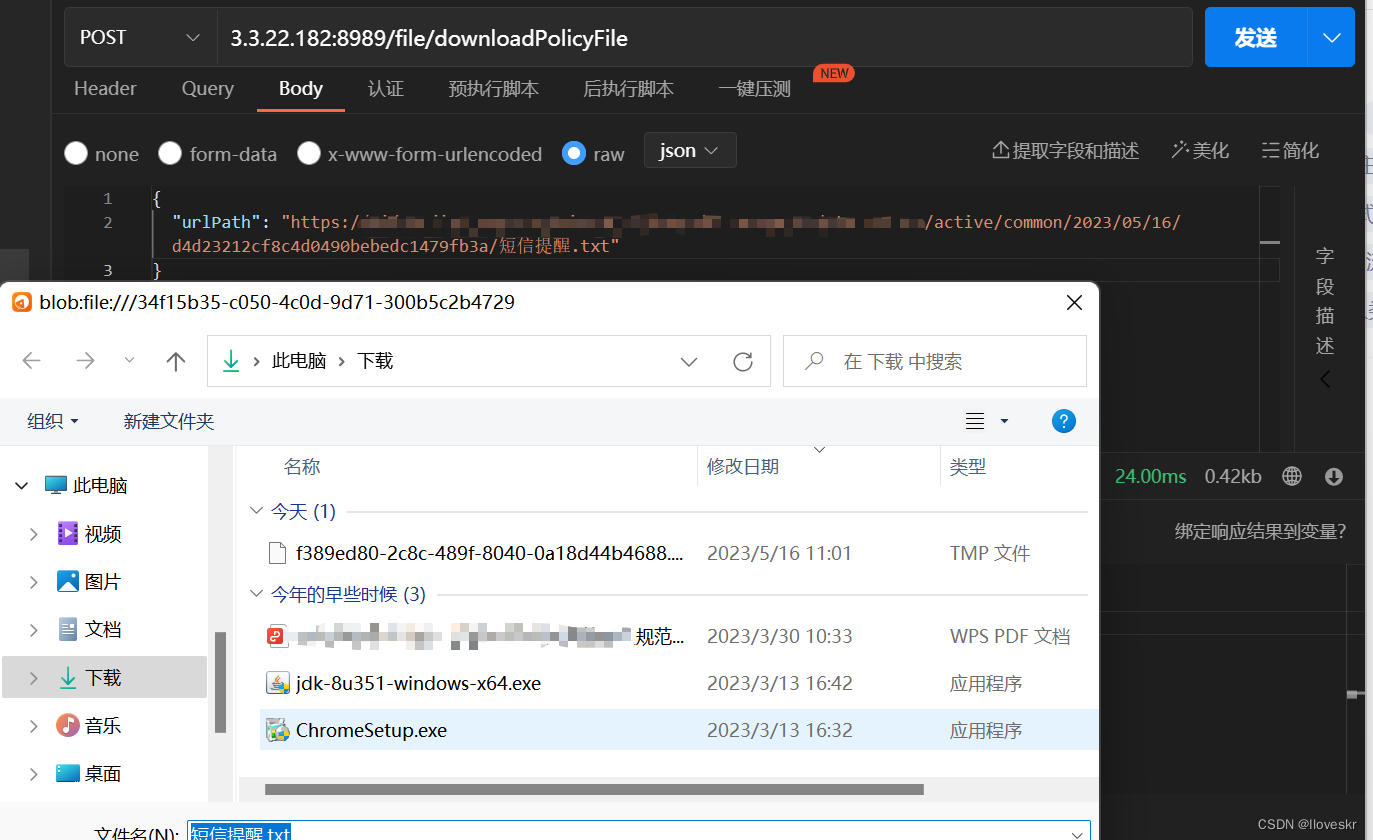1373x840 pixels.
Task: Switch to the 认证 tab
Action: point(386,89)
